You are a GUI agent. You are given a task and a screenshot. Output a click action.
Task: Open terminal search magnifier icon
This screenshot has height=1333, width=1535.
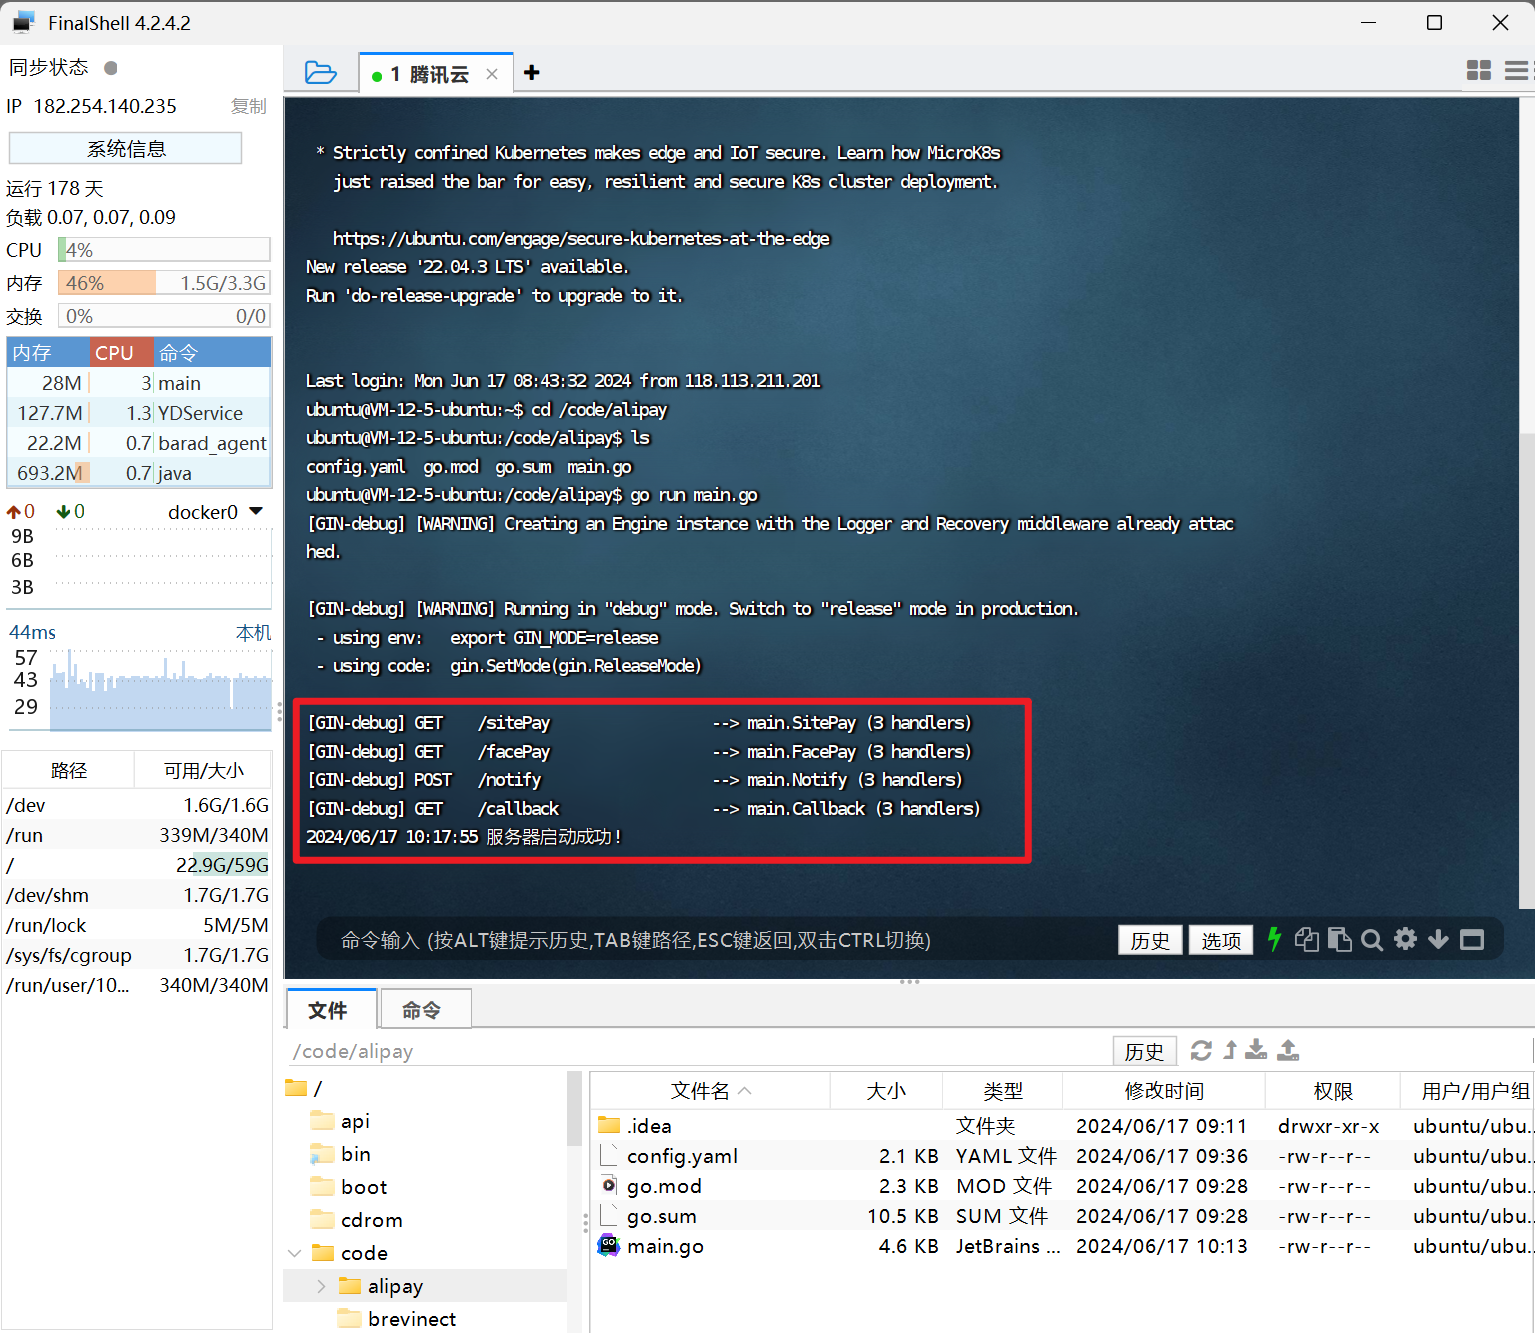click(1372, 940)
